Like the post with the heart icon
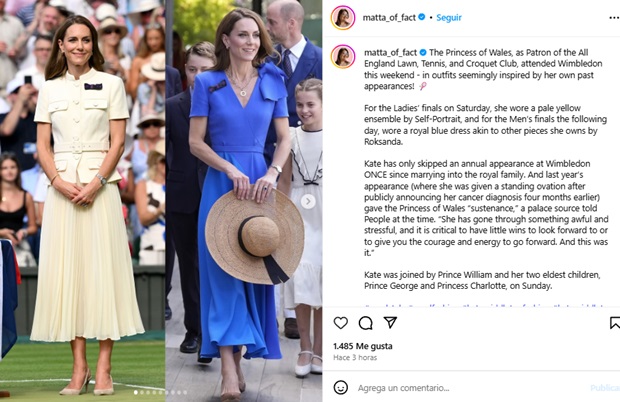Image resolution: width=620 pixels, height=402 pixels. 340,323
